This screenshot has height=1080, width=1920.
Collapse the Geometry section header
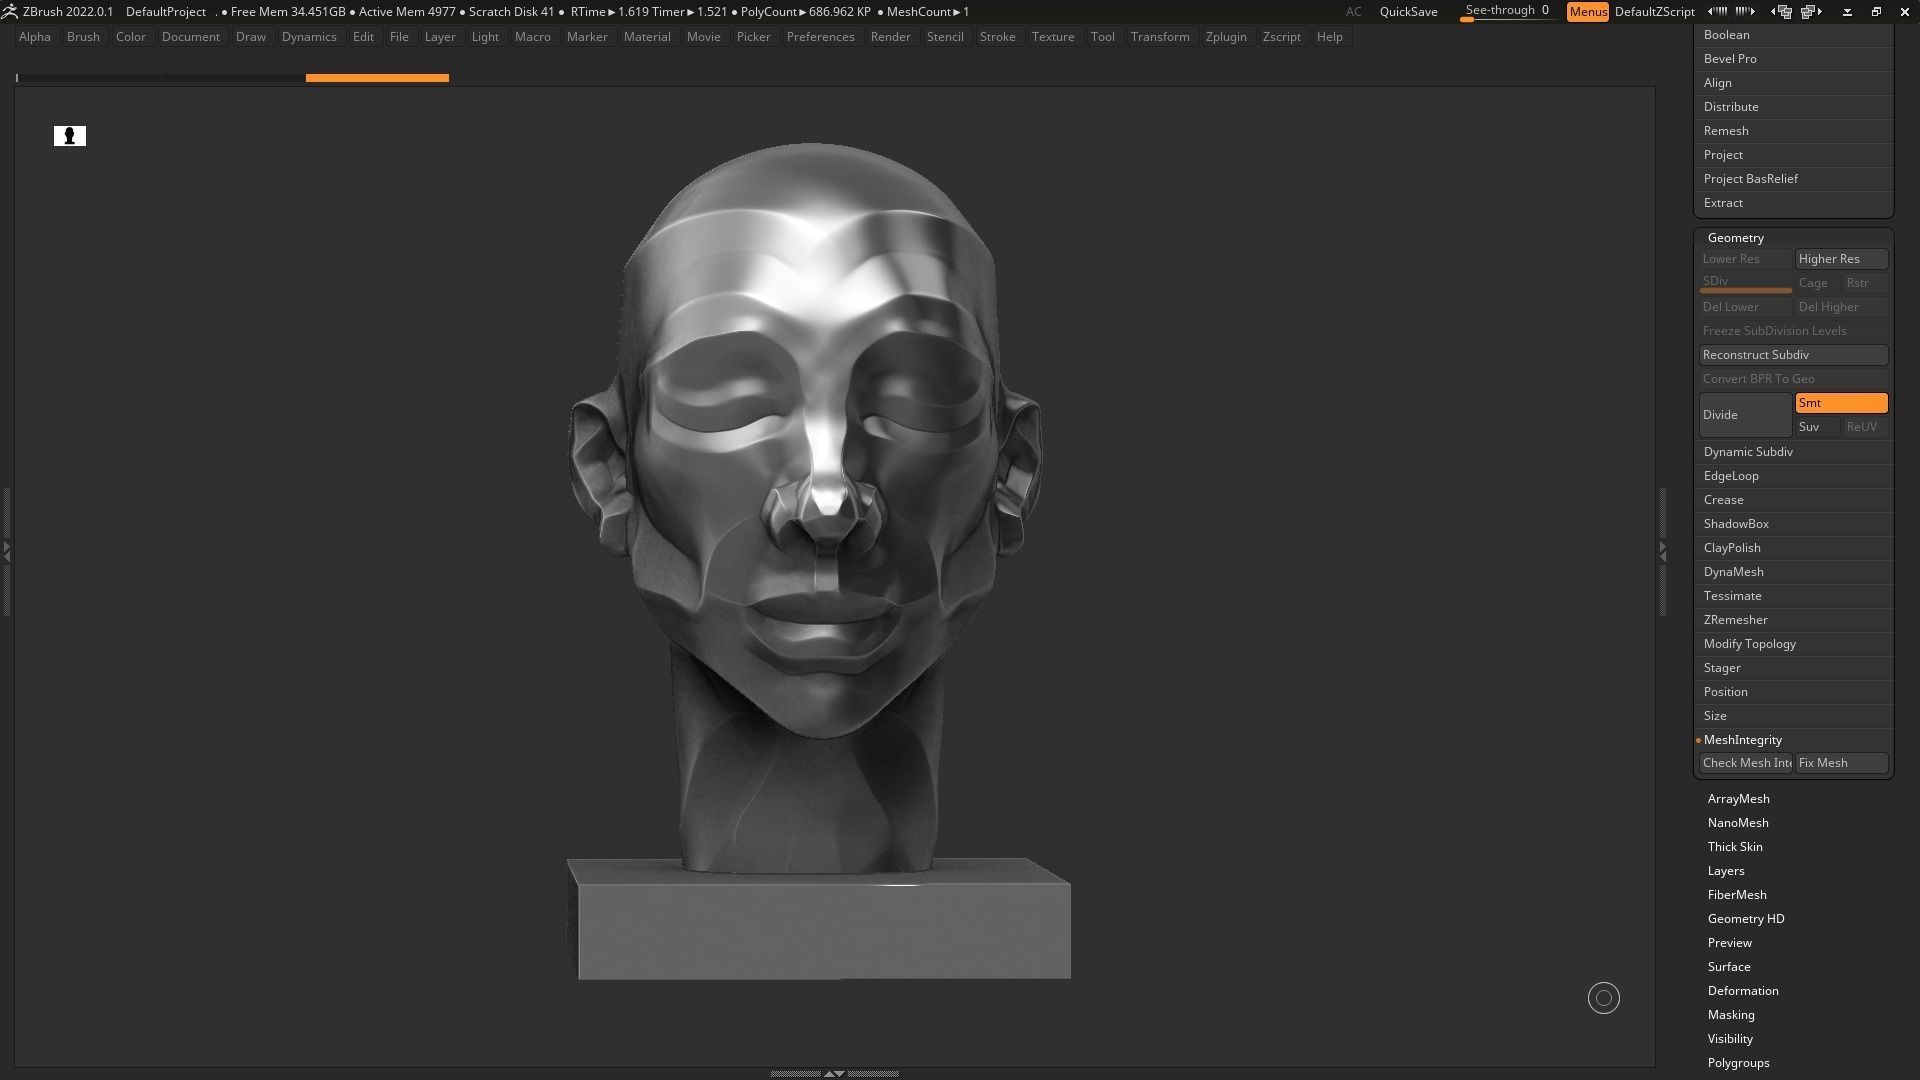coord(1736,238)
